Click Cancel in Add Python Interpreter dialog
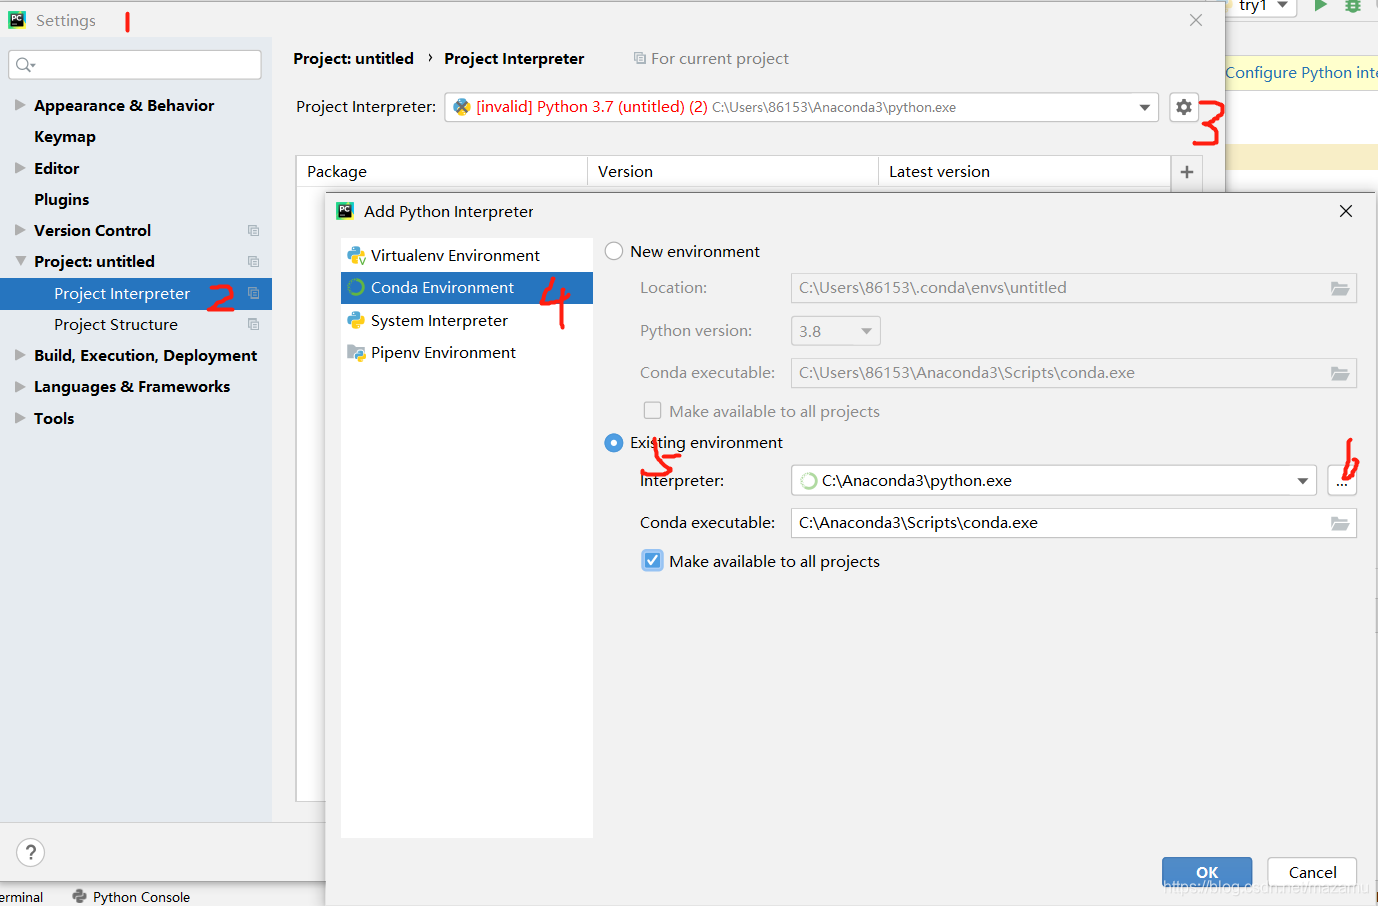Viewport: 1378px width, 906px height. tap(1312, 872)
